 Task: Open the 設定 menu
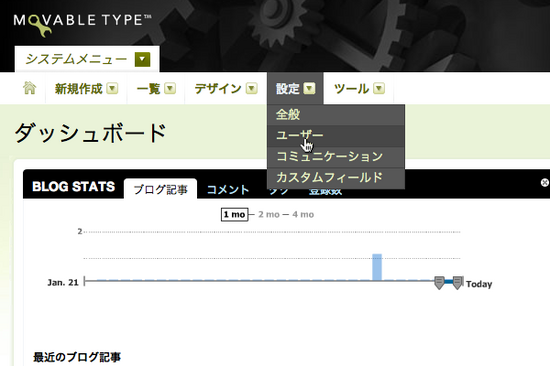pos(288,89)
